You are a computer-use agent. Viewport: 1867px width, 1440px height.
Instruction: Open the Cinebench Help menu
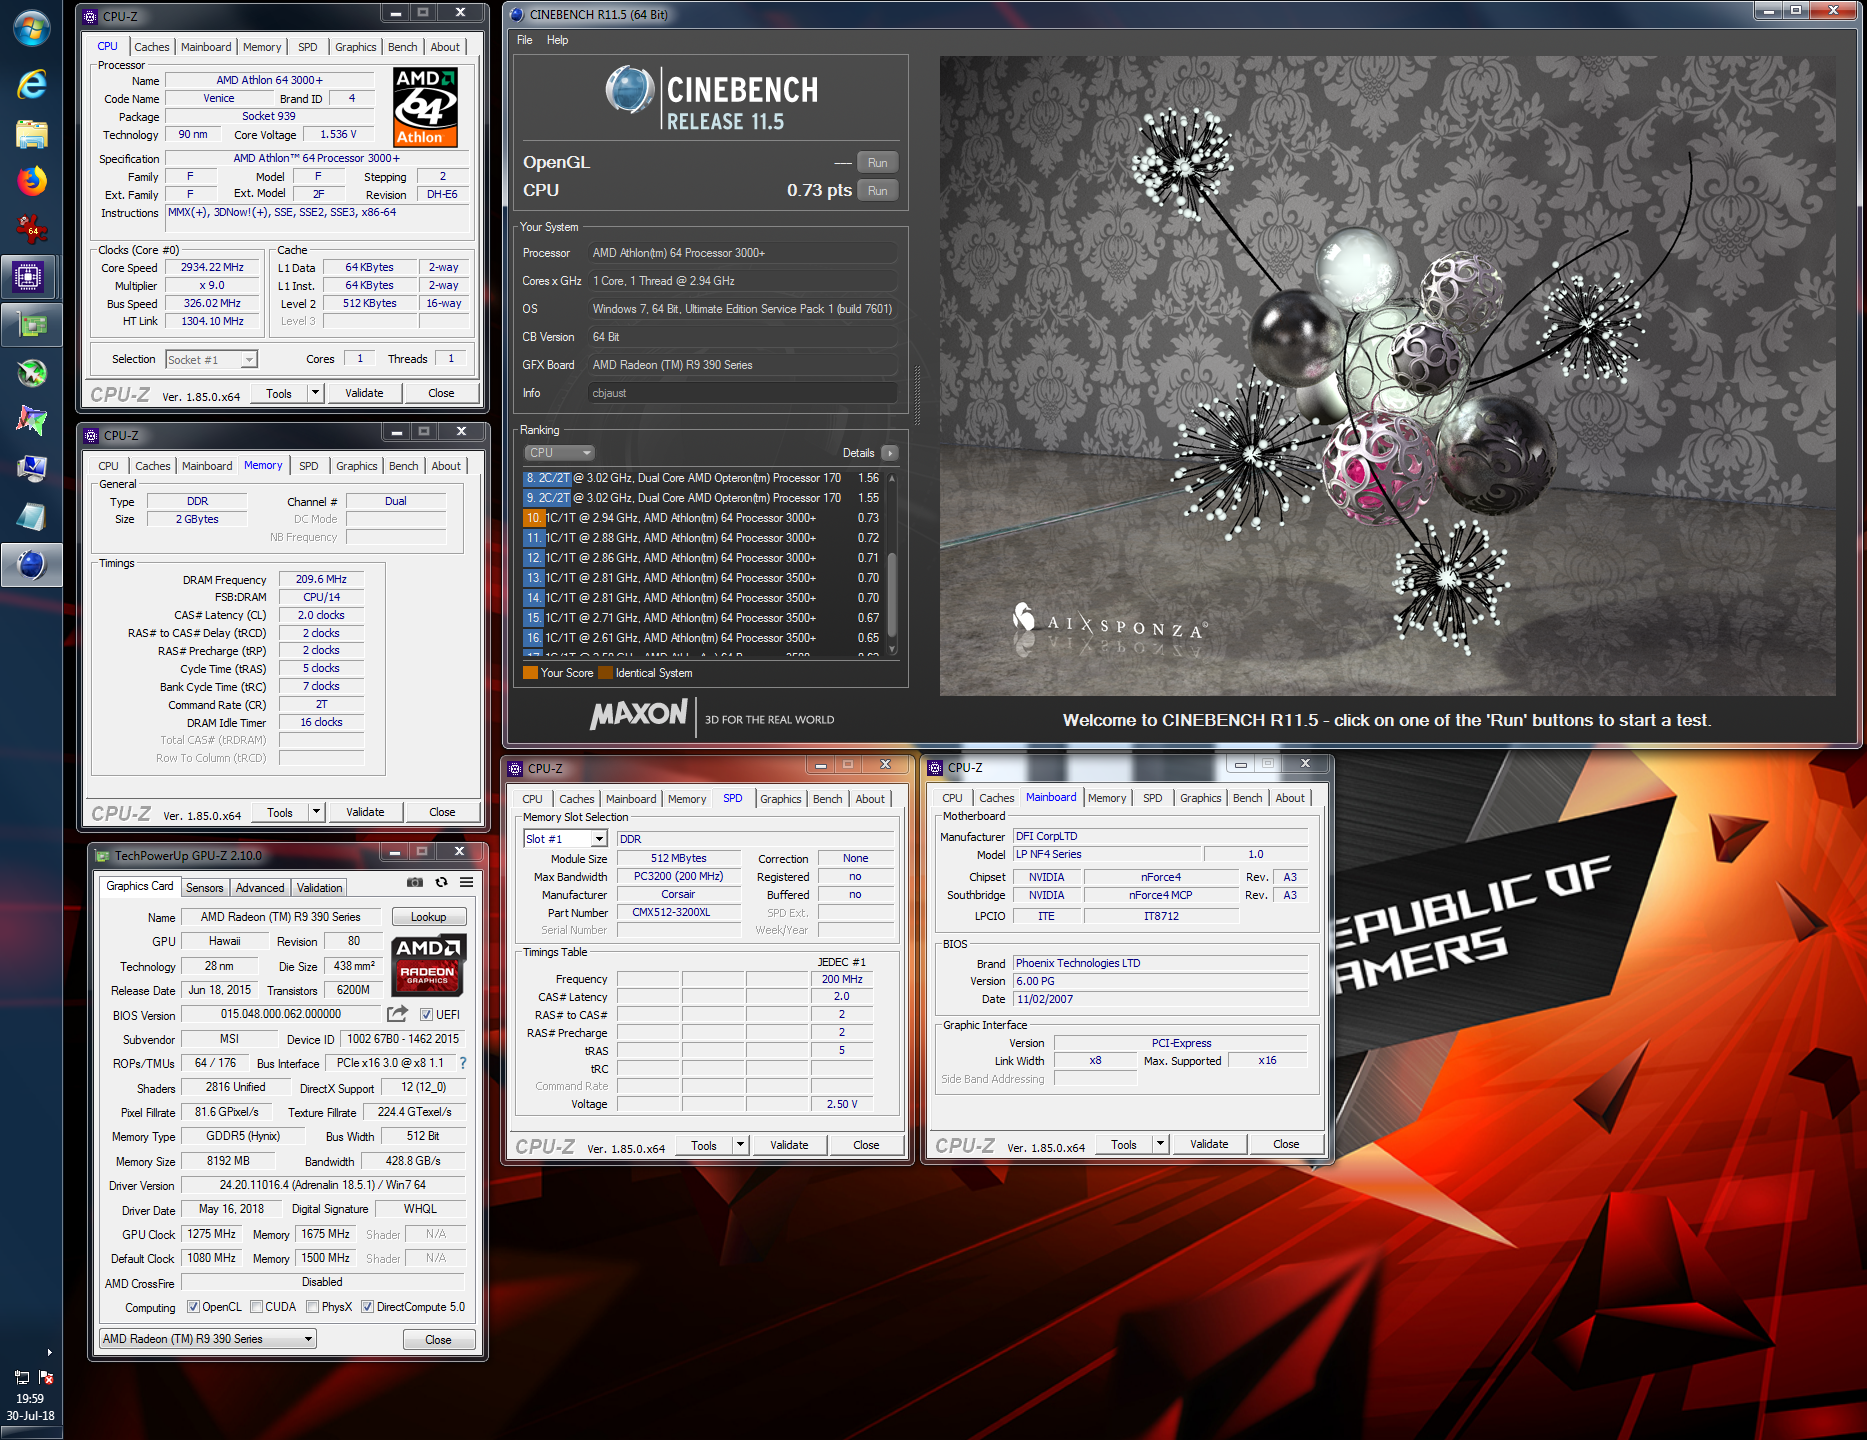pos(557,40)
